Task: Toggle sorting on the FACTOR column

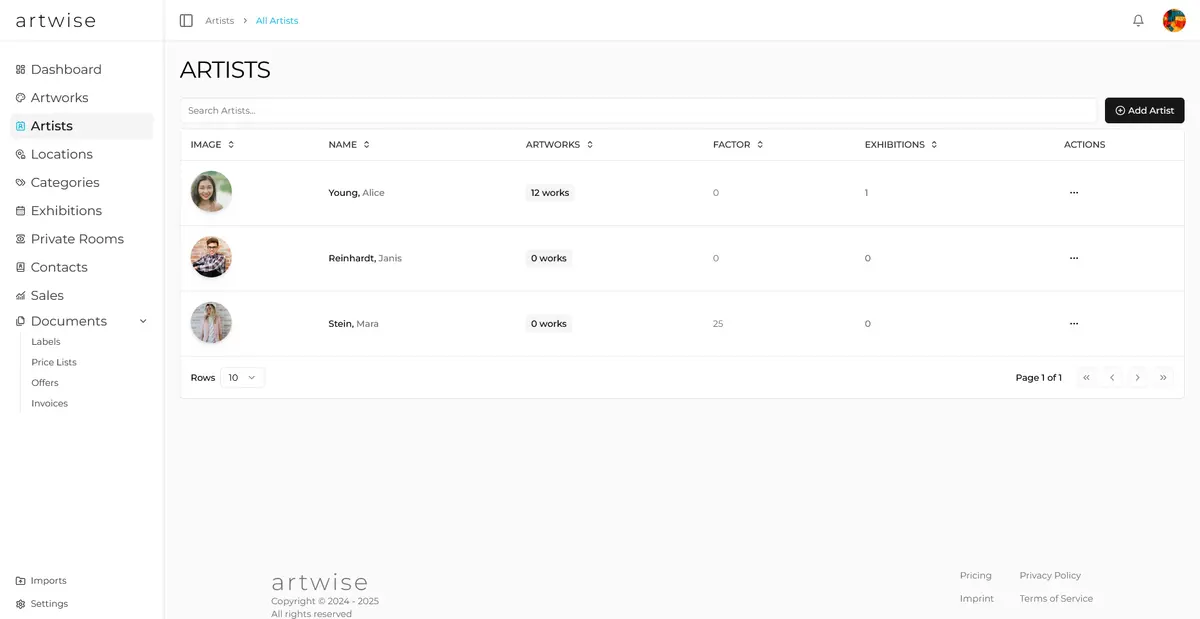Action: (x=758, y=144)
